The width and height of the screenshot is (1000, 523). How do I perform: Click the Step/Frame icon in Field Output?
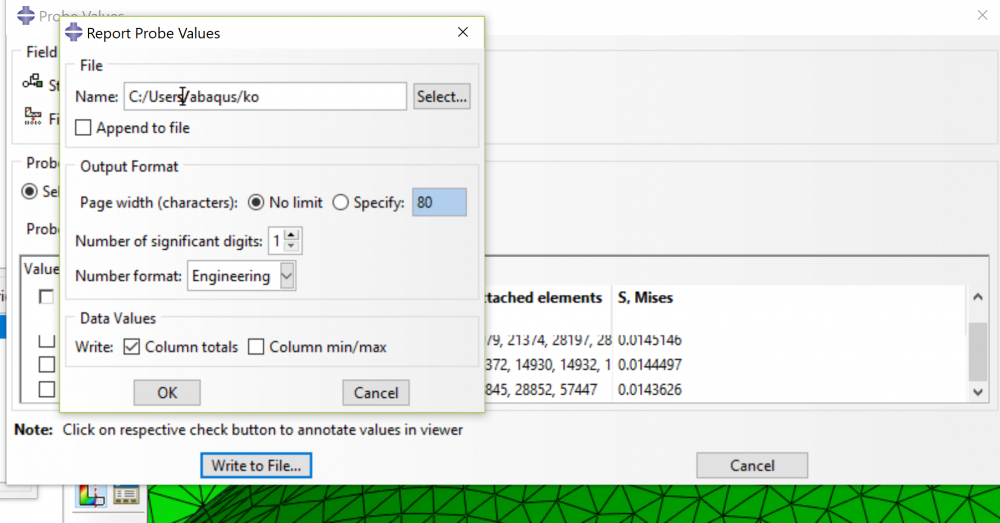pyautogui.click(x=33, y=82)
